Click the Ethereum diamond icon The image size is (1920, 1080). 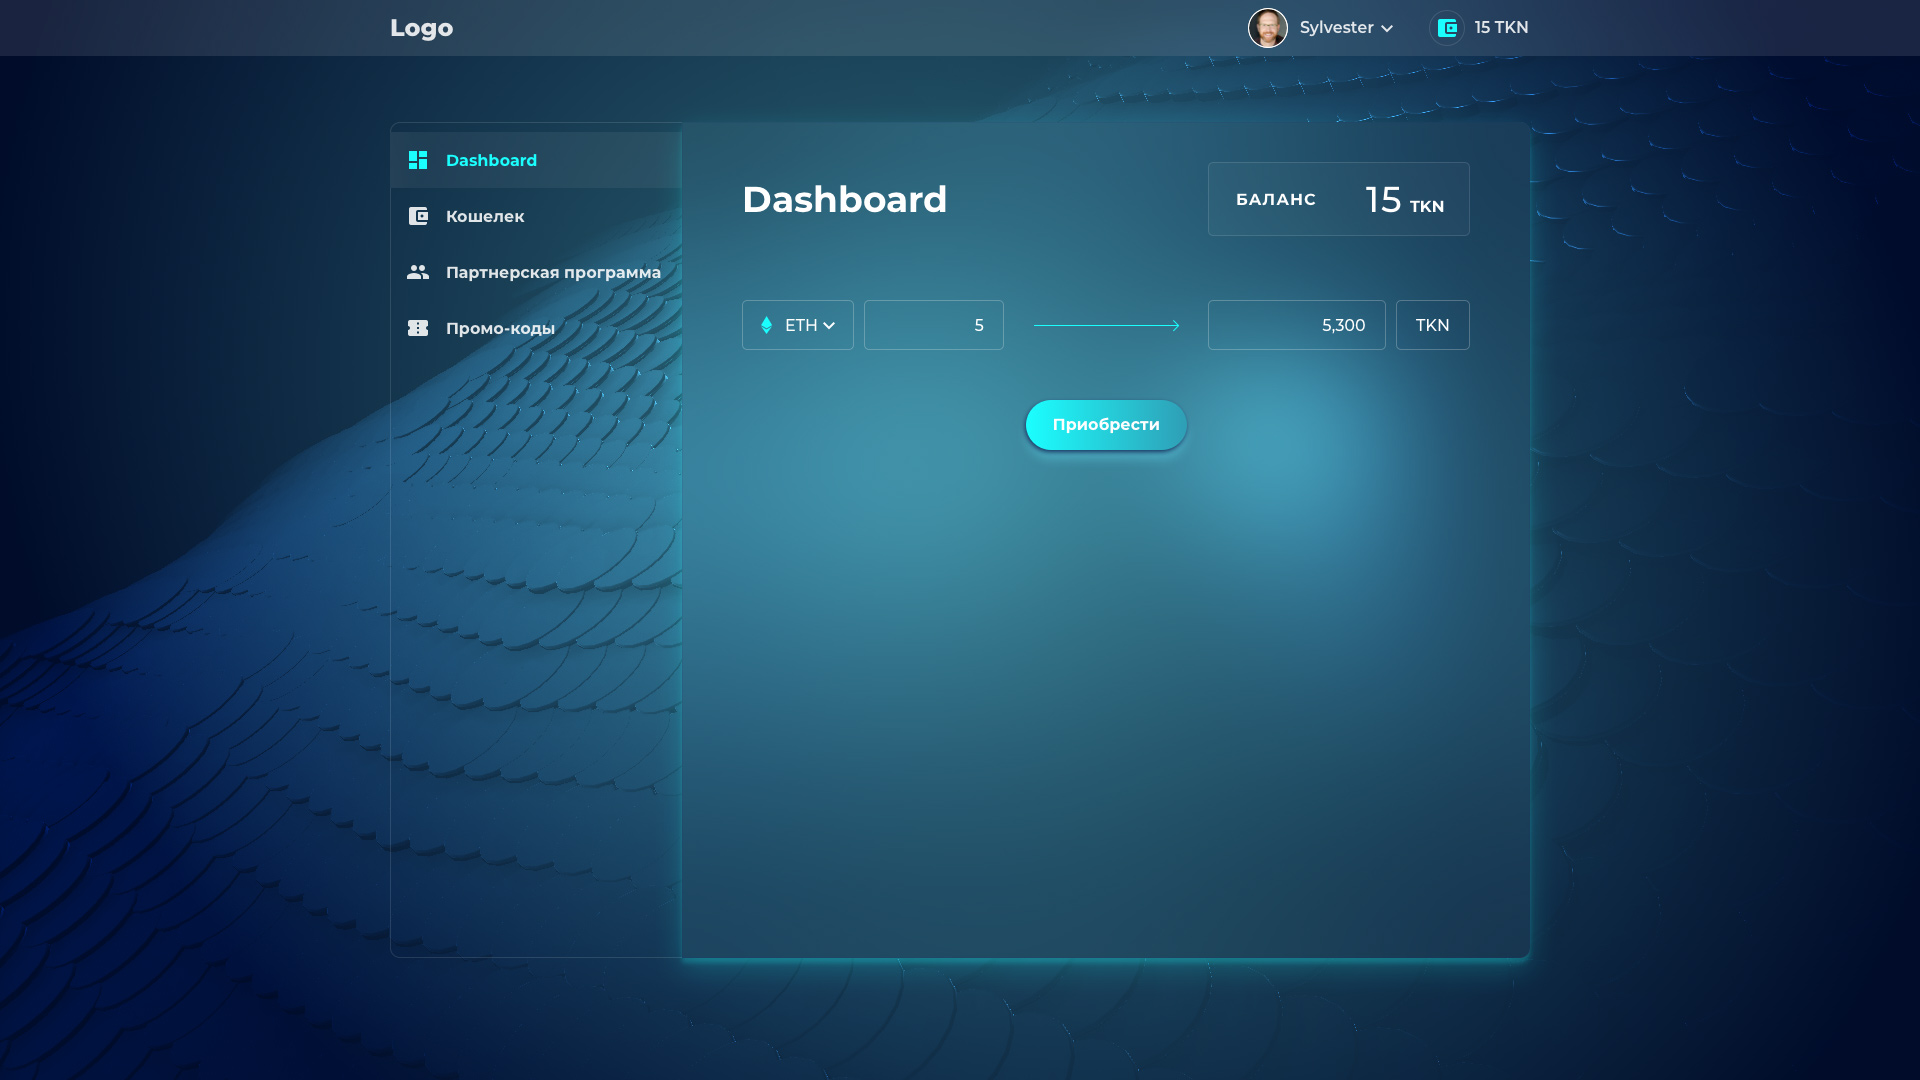(767, 325)
